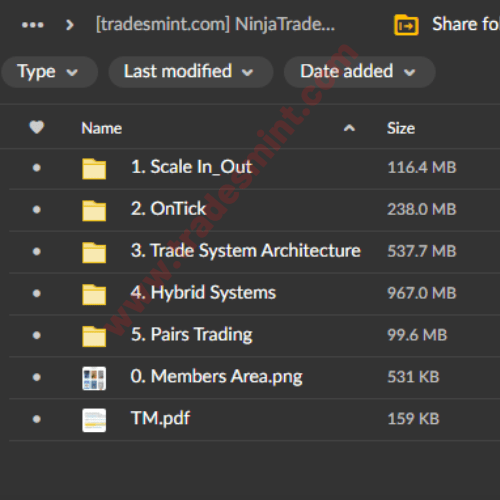Click the folder icon of 2. OnTick
Image resolution: width=500 pixels, height=500 pixels.
pyautogui.click(x=94, y=211)
